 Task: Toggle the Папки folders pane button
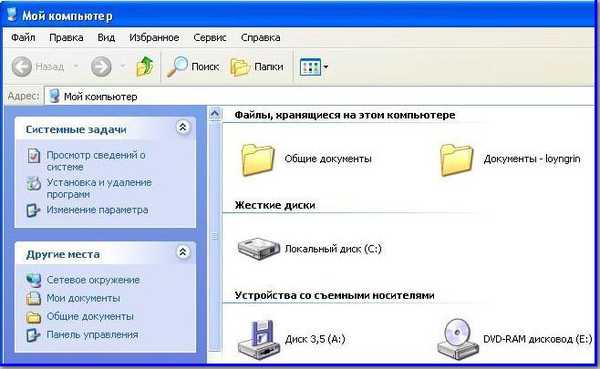[257, 67]
